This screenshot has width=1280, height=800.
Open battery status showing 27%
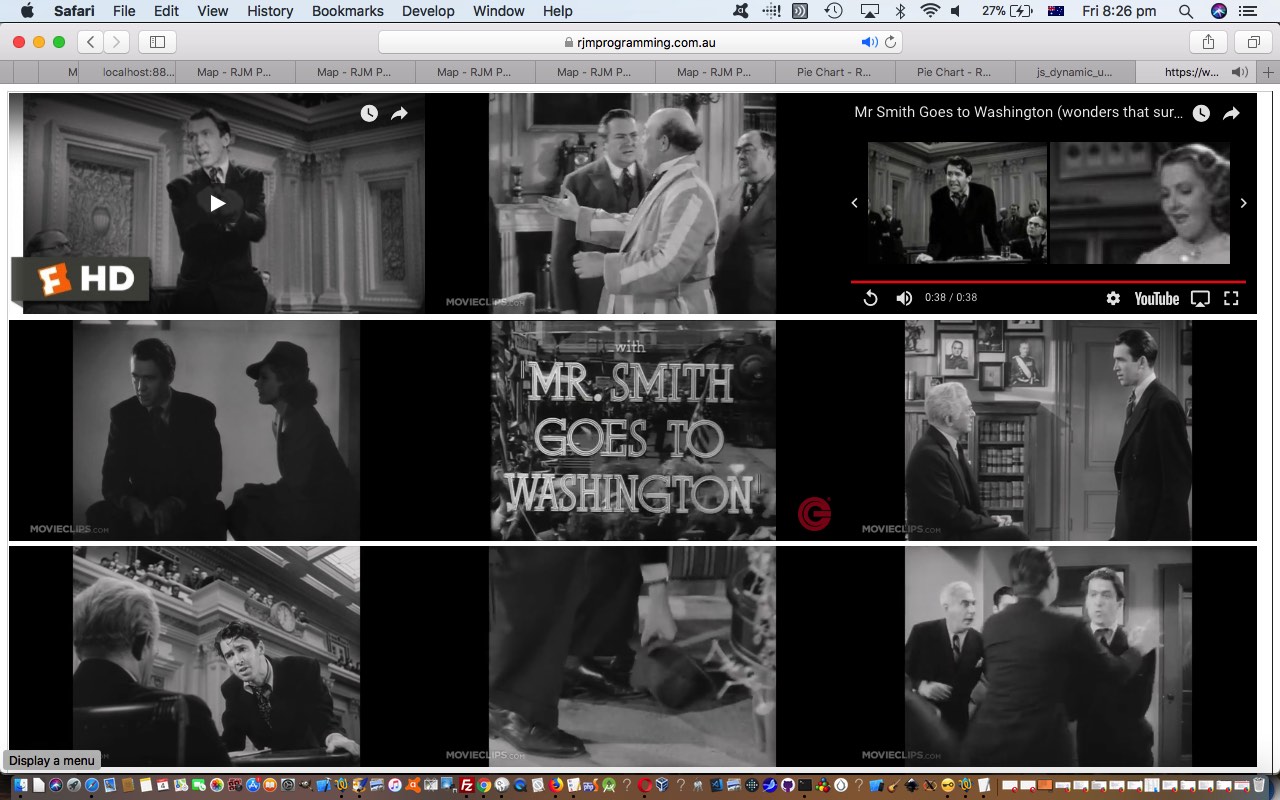click(1007, 11)
